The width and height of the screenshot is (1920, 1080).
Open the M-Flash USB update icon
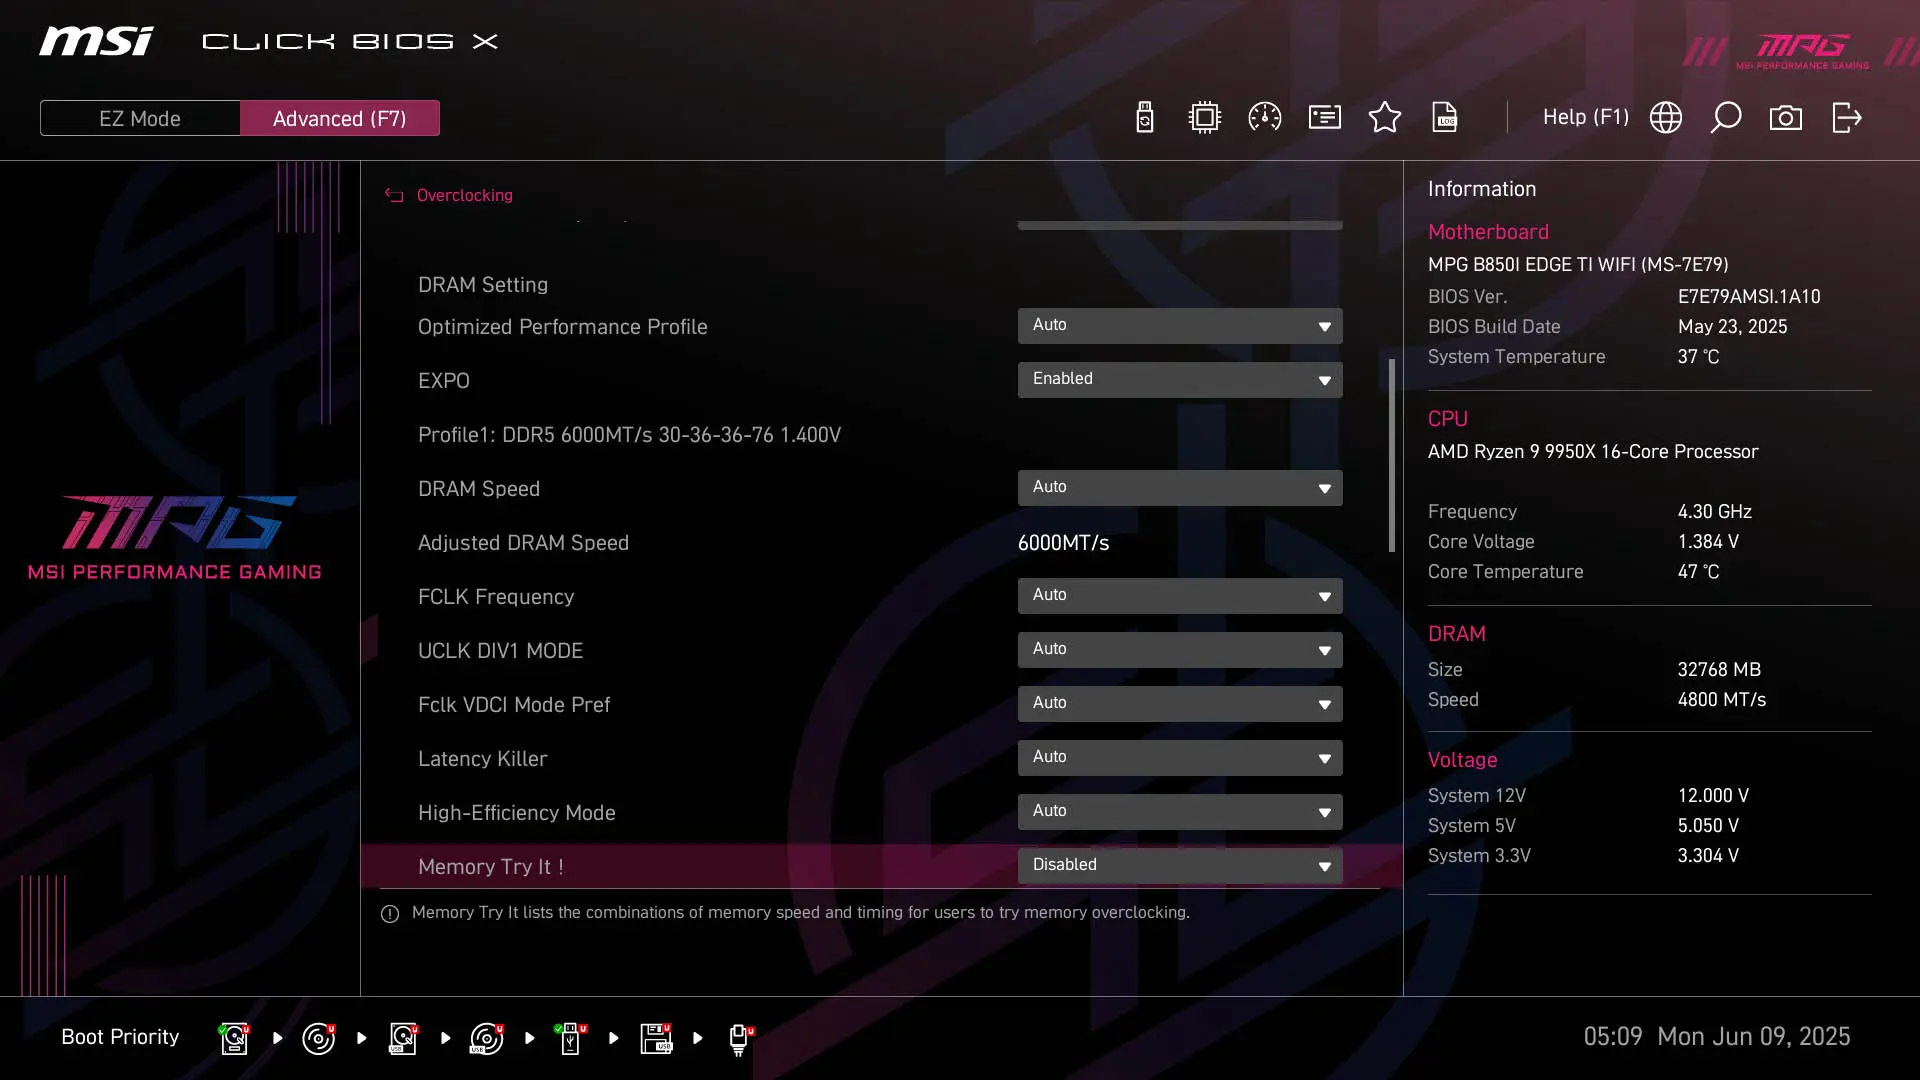(x=1145, y=118)
